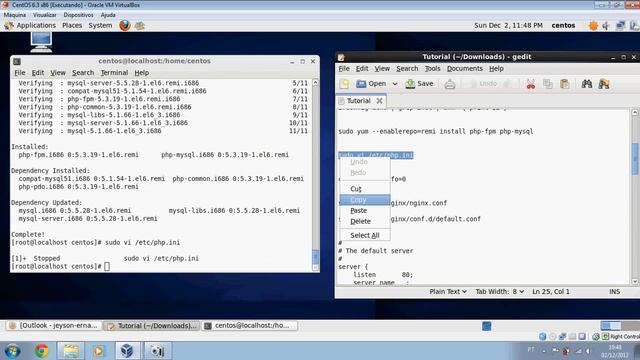Viewport: 640px width, 360px height.
Task: Open gedit Tools menu
Action: click(432, 69)
